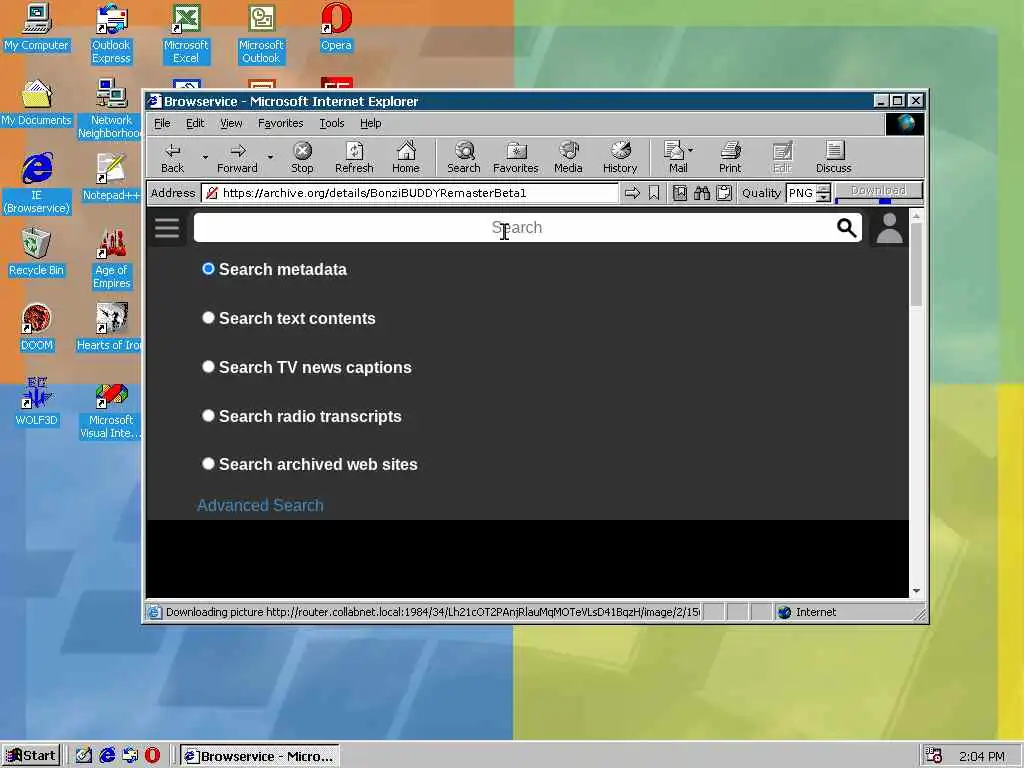Select the IE (Browservice) desktop icon
This screenshot has height=768, width=1024.
37,184
